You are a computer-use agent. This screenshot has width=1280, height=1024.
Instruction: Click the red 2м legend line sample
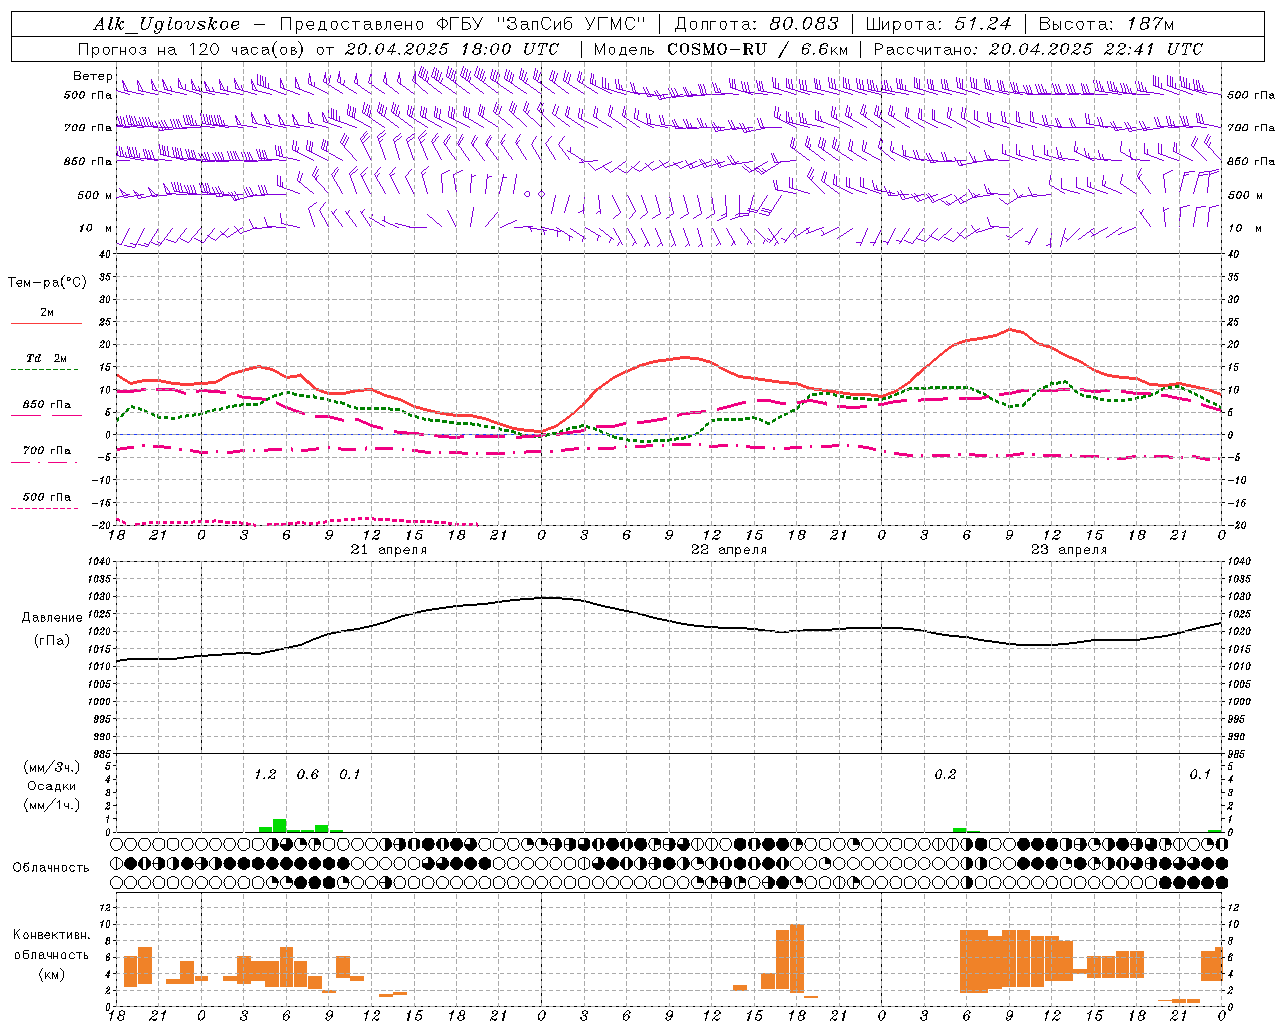click(x=46, y=324)
